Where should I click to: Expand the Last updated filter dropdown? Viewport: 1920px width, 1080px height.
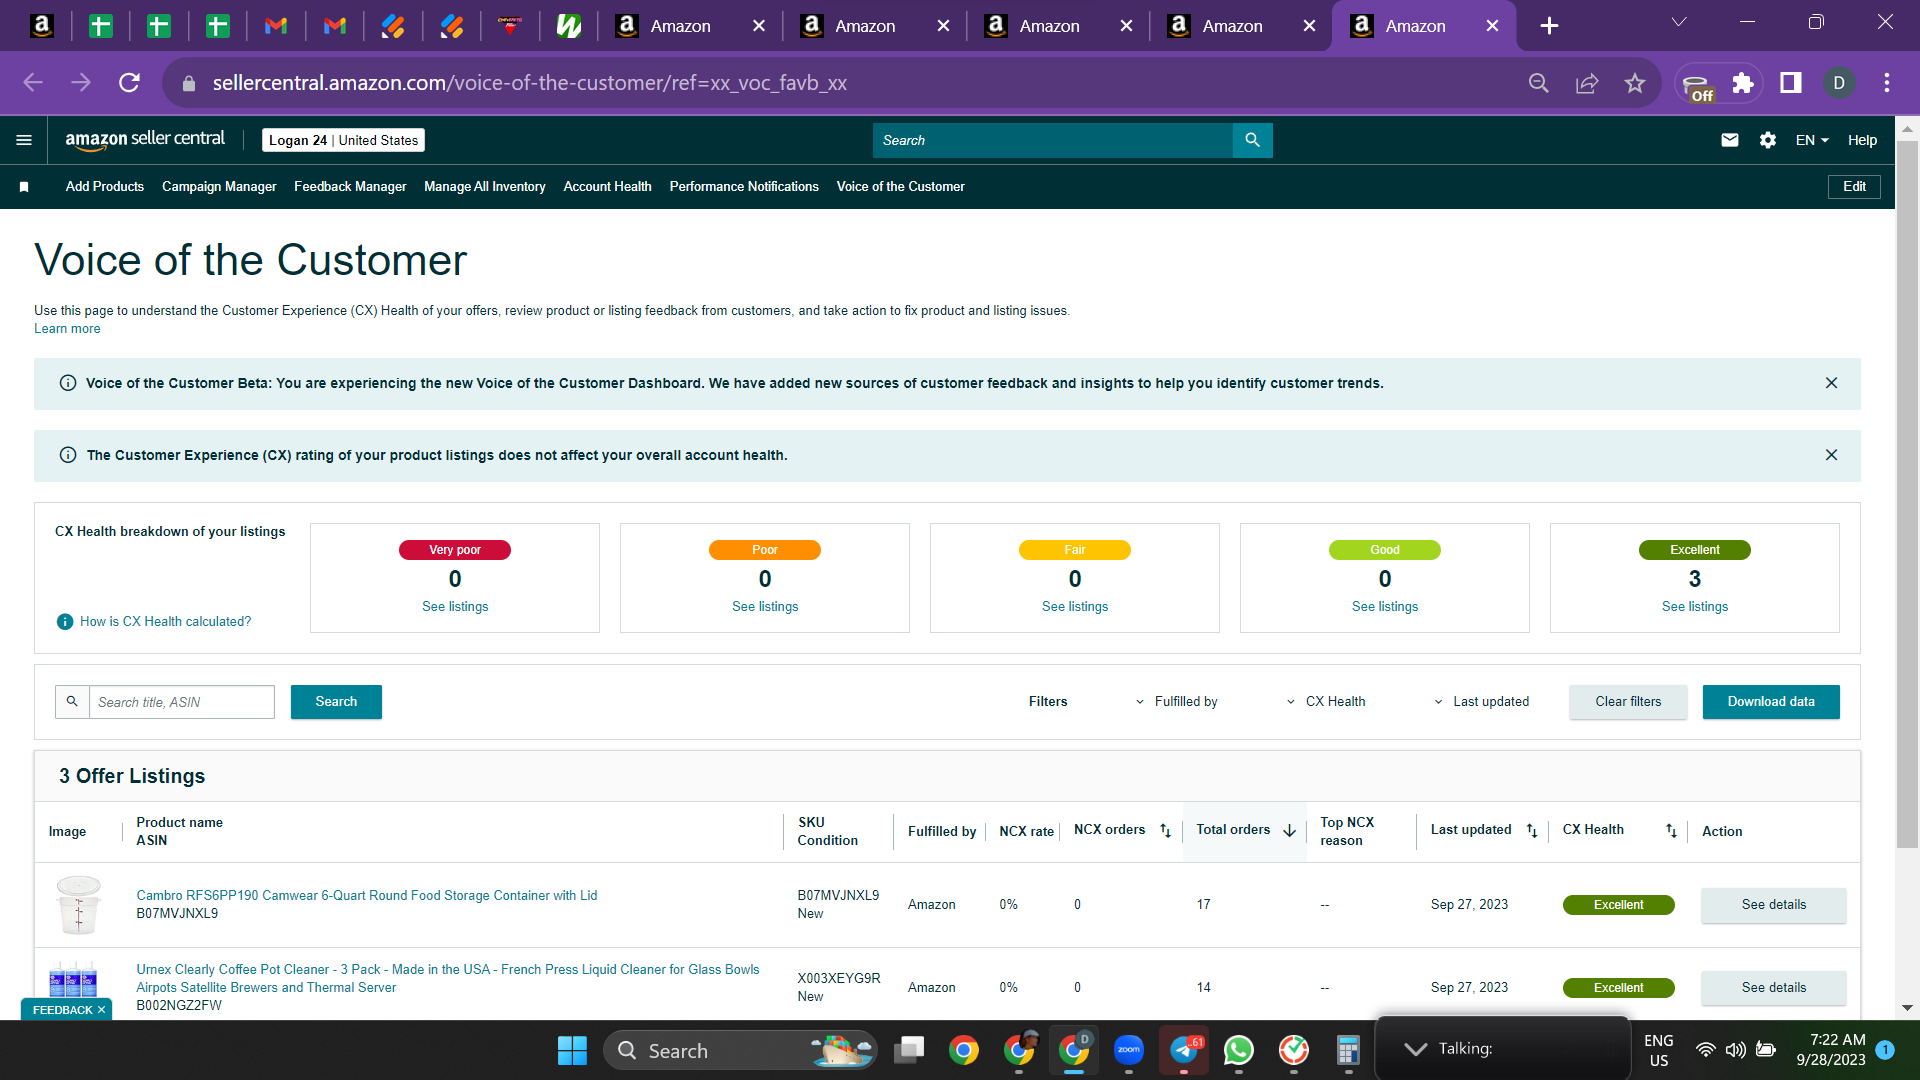coord(1481,702)
